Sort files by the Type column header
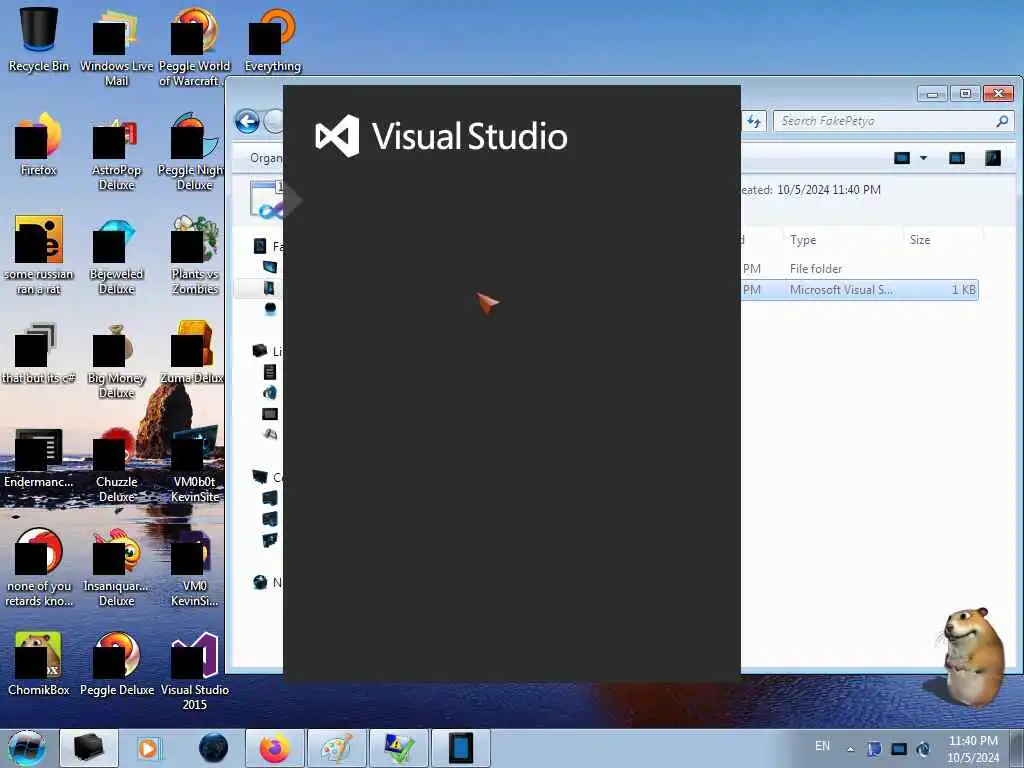The width and height of the screenshot is (1024, 768). coord(842,240)
